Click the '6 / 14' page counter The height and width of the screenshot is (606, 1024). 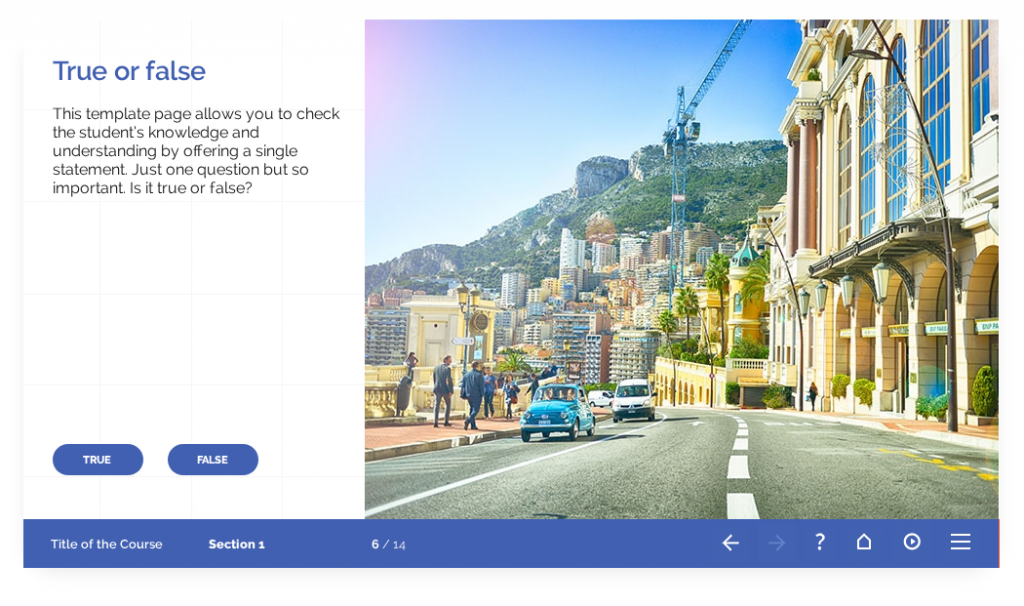click(x=389, y=544)
